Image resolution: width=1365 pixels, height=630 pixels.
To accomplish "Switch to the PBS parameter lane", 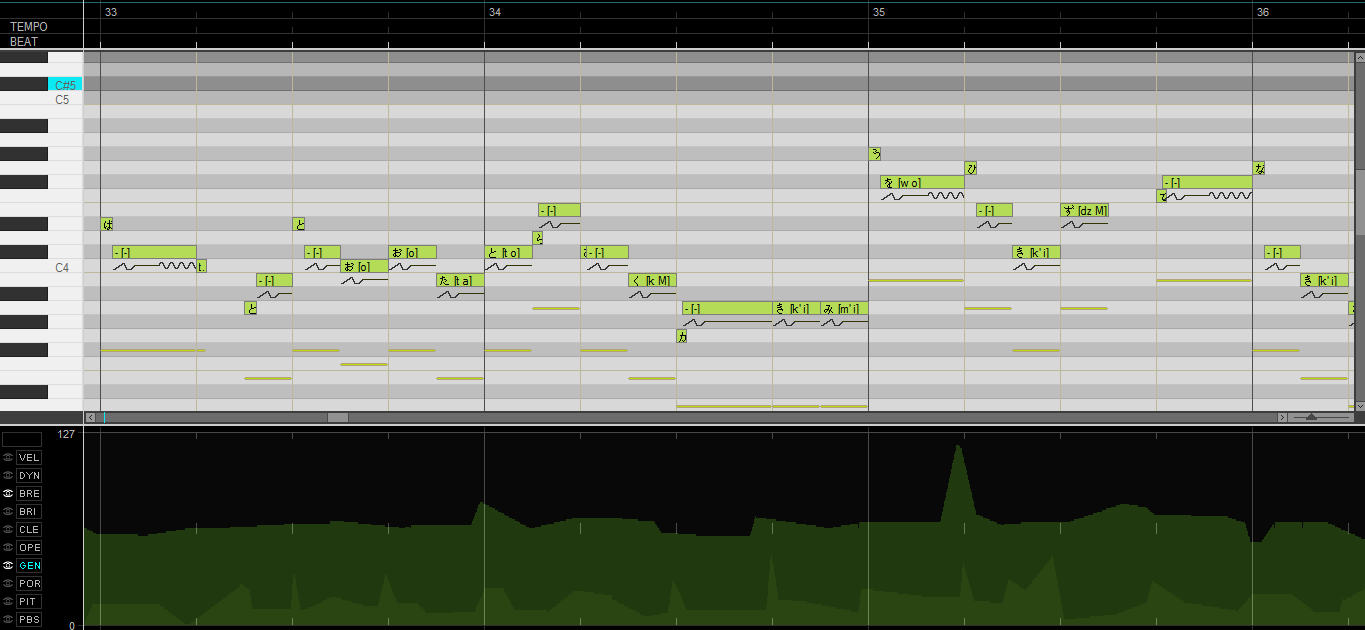I will (29, 619).
